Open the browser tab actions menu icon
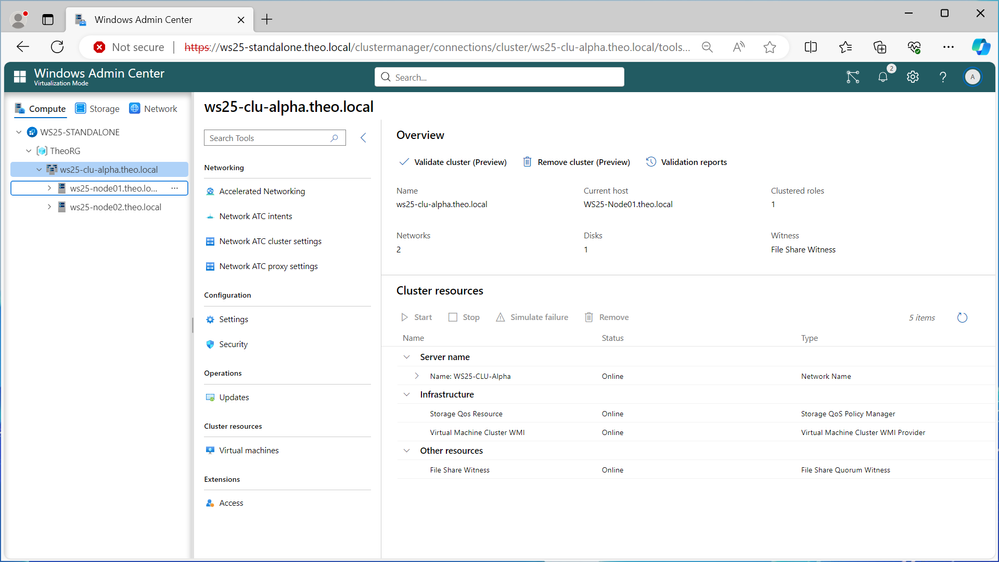The image size is (999, 562). [48, 20]
